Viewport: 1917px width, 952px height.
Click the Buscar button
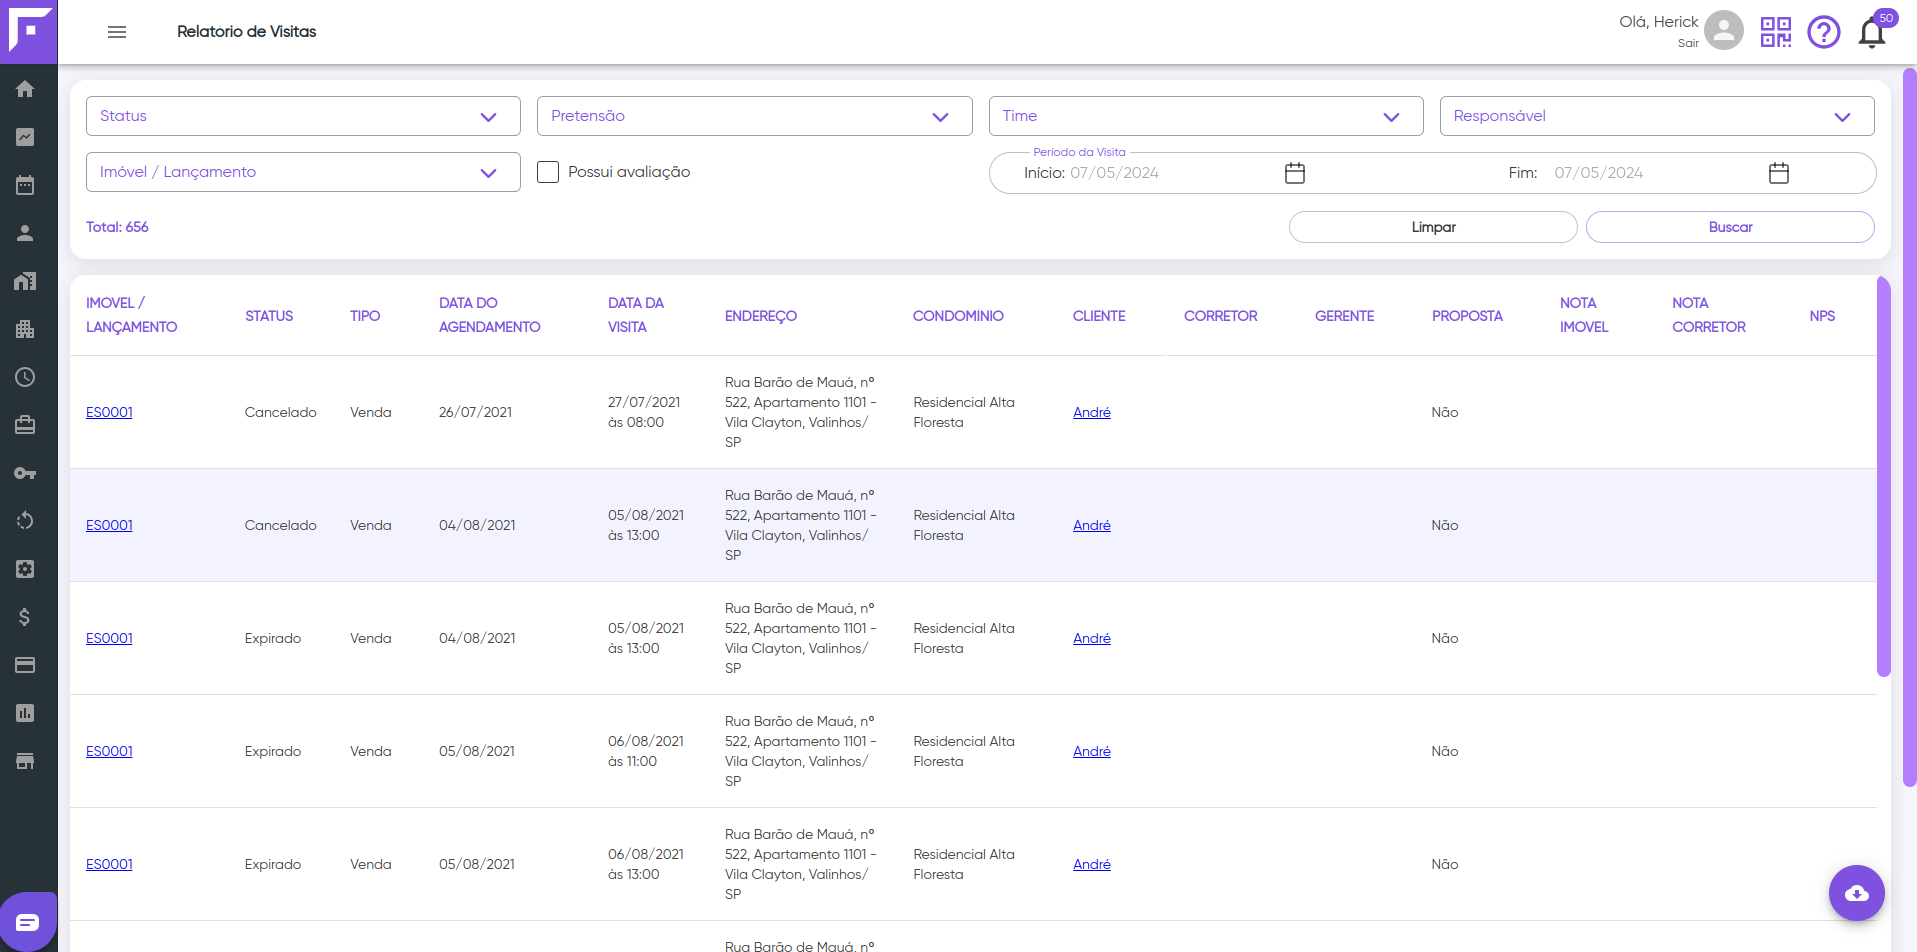coord(1730,227)
